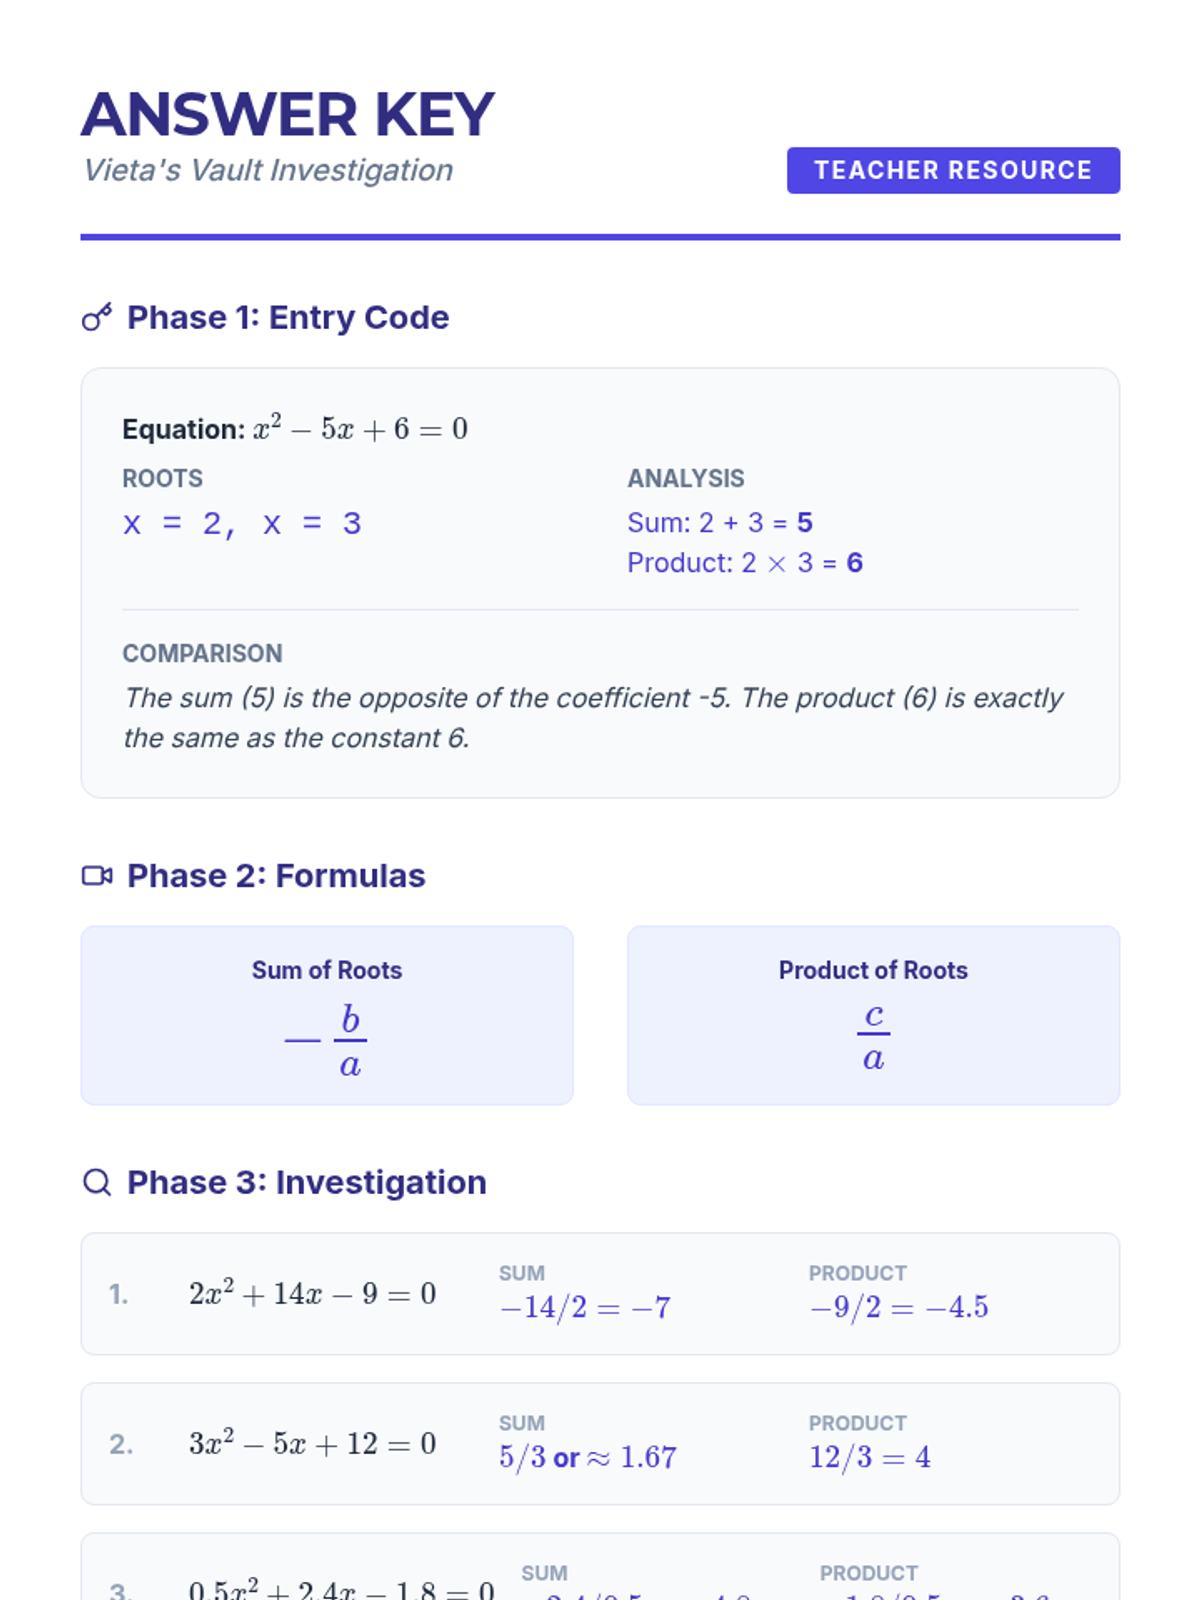This screenshot has width=1200, height=1600.
Task: Click problem 2 equation 3x² − 5x + 12 = 0
Action: 312,1444
